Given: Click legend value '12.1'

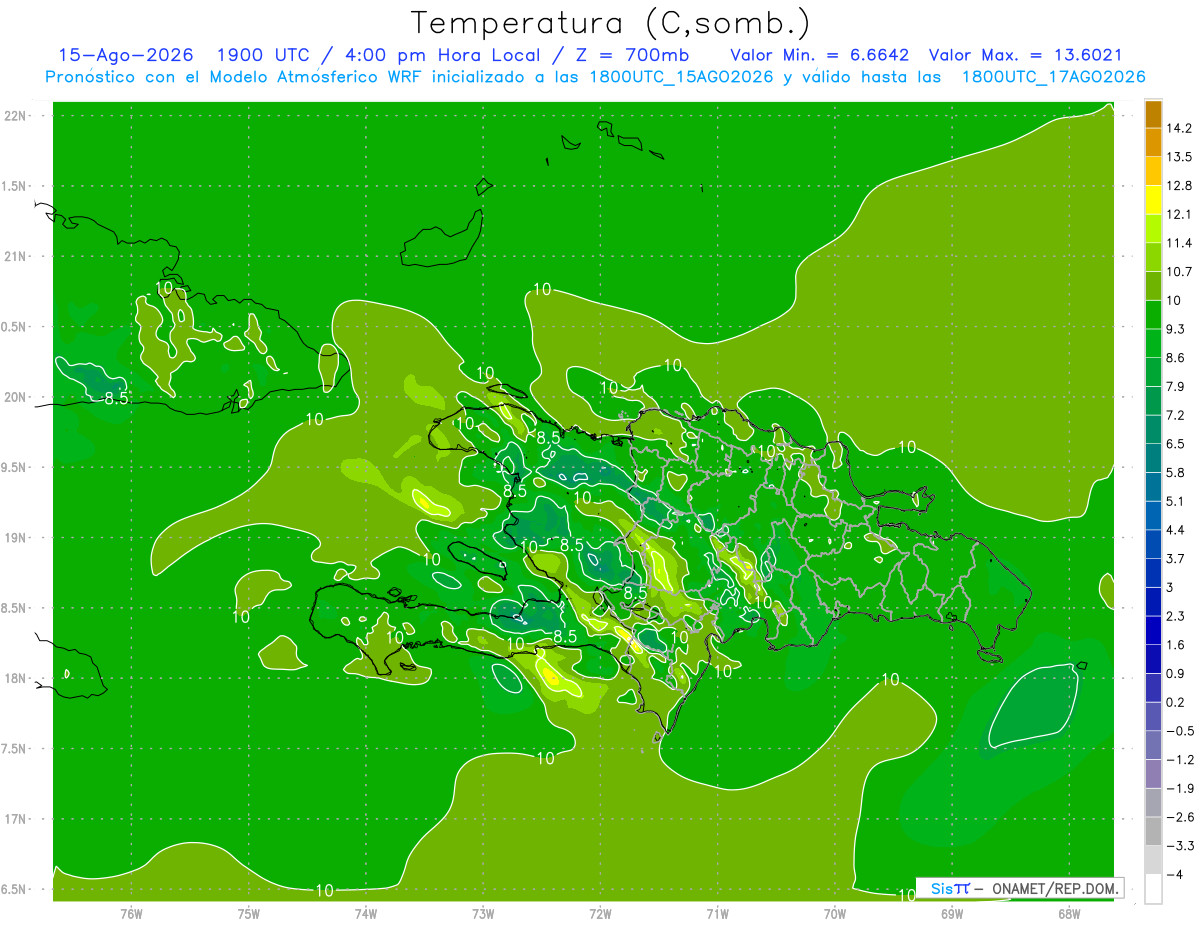Looking at the screenshot, I should (1179, 214).
